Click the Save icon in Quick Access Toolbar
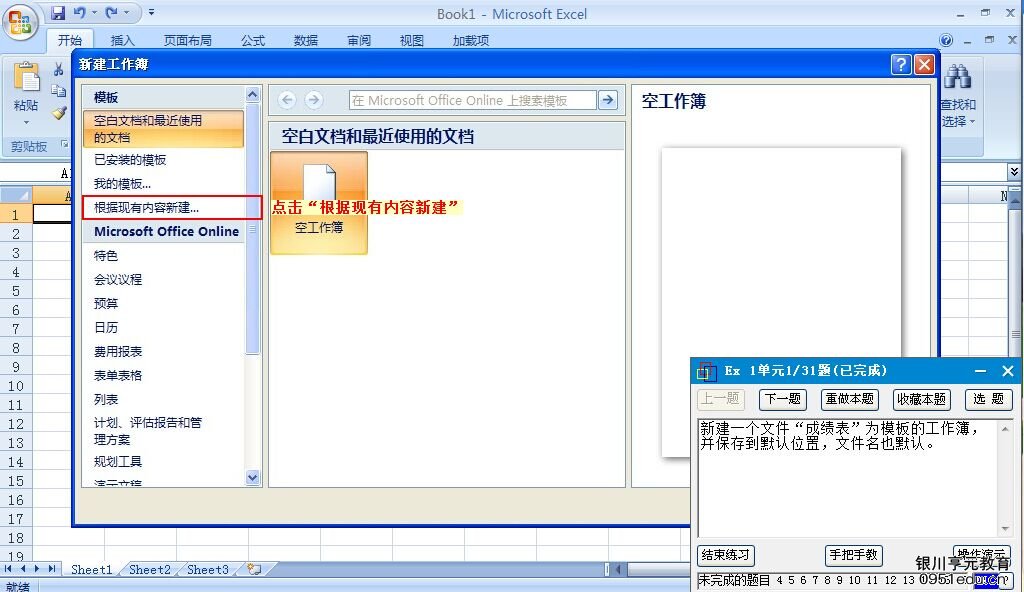The height and width of the screenshot is (592, 1024). coord(58,13)
